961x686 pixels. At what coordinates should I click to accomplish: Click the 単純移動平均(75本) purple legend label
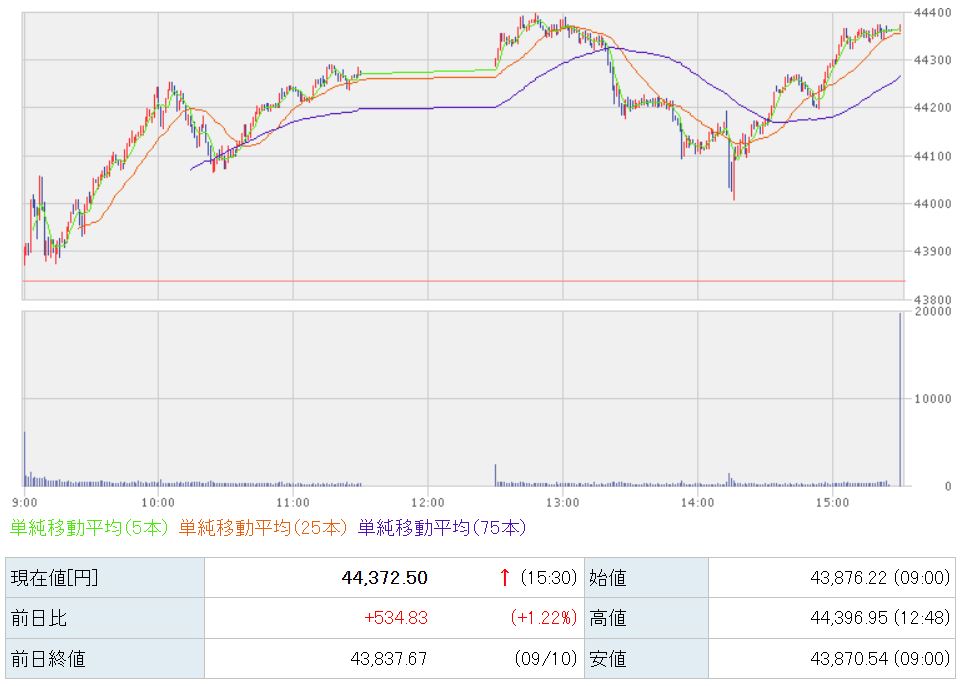pyautogui.click(x=442, y=528)
